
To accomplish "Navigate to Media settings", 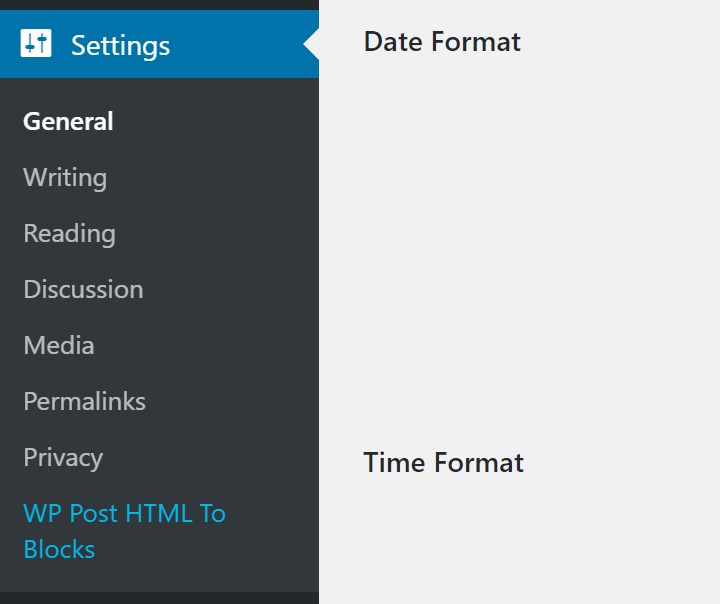I will click(x=59, y=345).
